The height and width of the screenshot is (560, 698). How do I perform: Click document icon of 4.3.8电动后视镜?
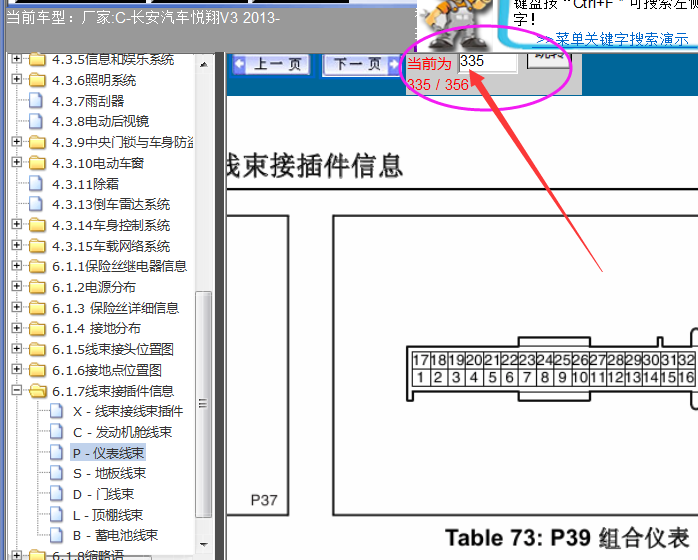click(x=36, y=121)
